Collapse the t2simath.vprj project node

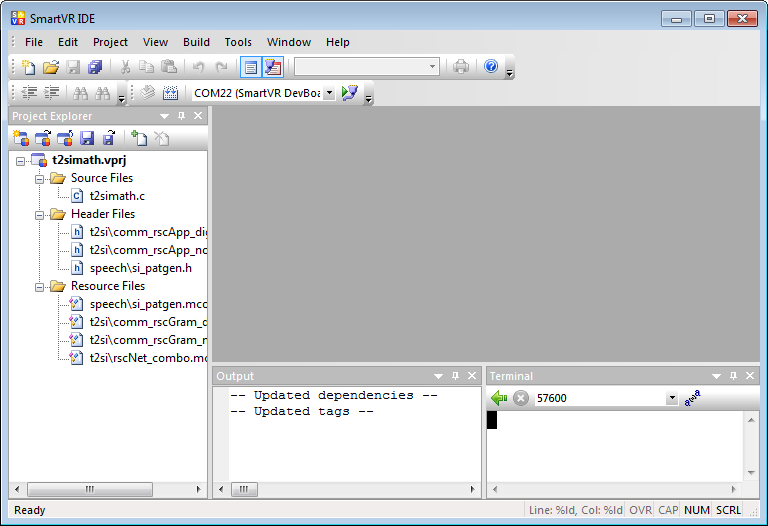(20, 161)
